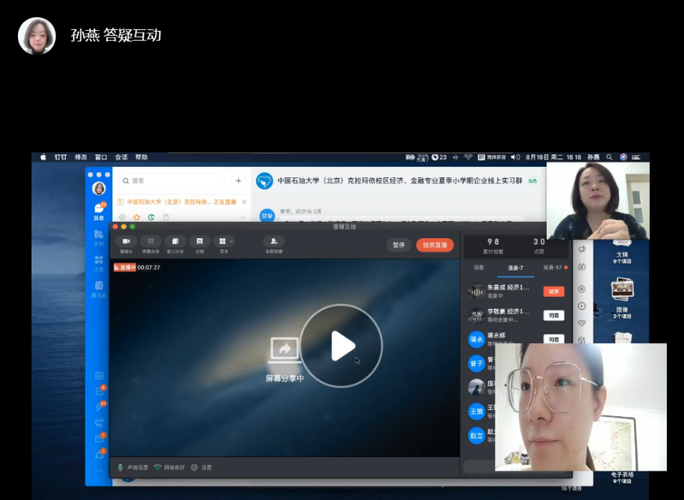Viewport: 684px width, 500px height.
Task: Open the more (更多) dropdown in the live toolbar
Action: click(x=224, y=243)
